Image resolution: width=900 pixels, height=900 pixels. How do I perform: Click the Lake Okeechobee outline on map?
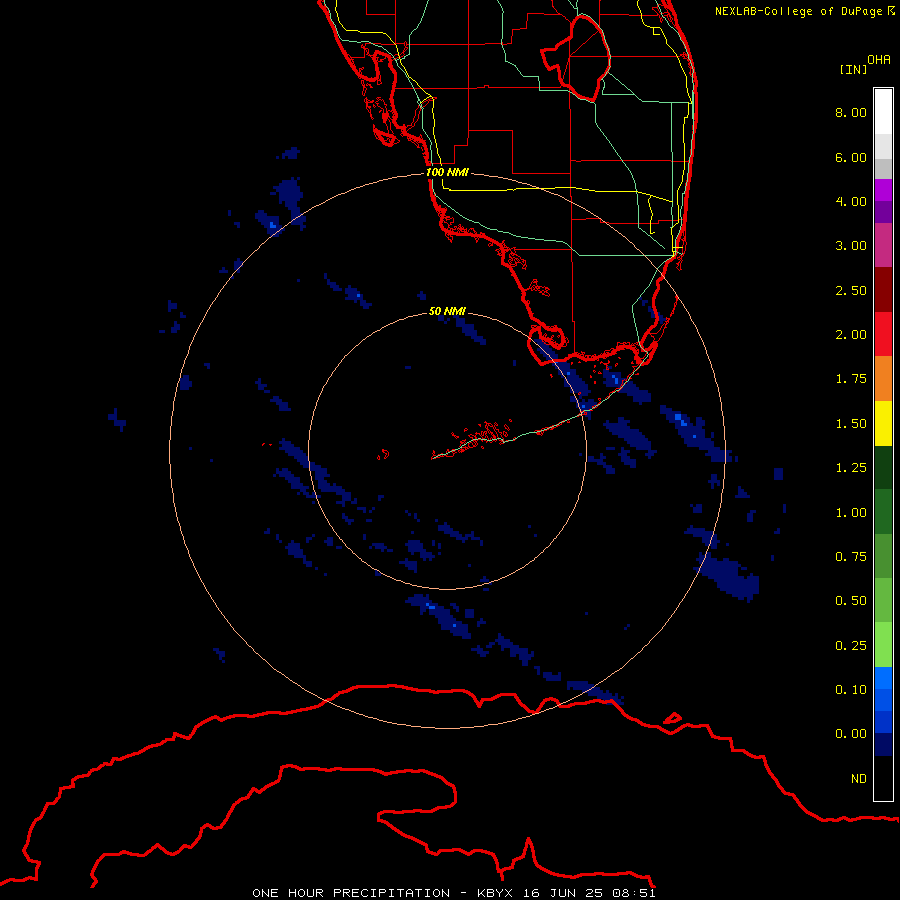pyautogui.click(x=576, y=57)
